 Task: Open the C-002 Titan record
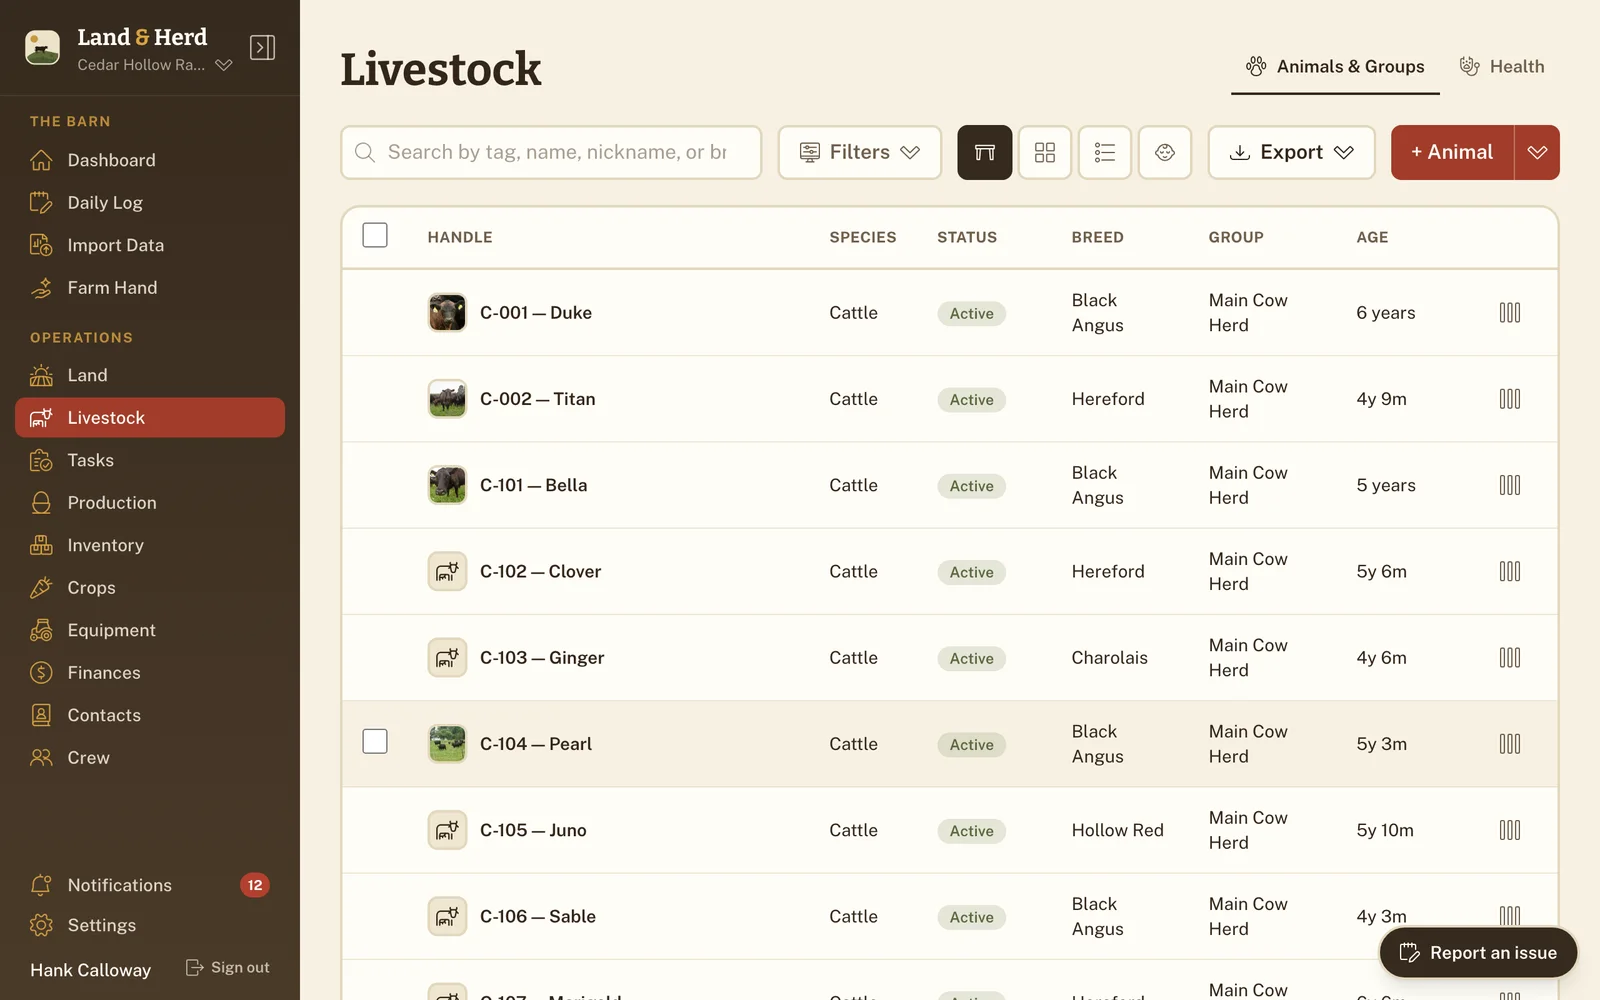coord(538,399)
